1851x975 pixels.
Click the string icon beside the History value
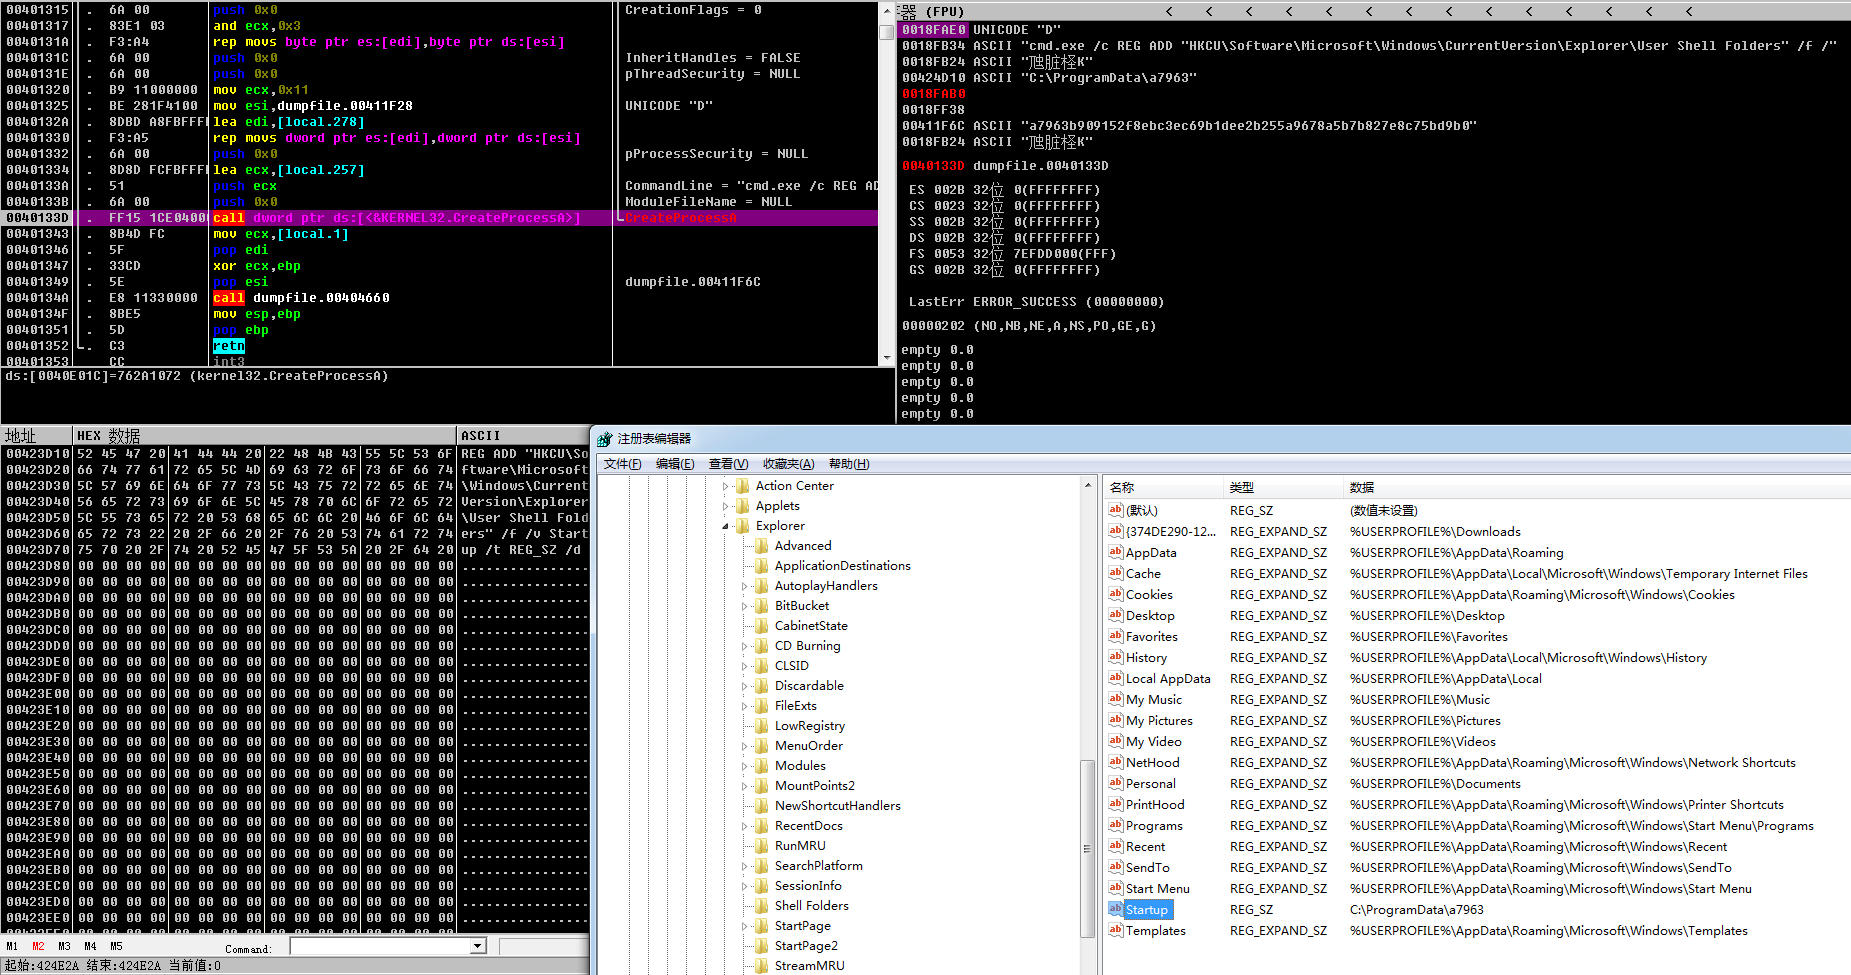[1116, 657]
